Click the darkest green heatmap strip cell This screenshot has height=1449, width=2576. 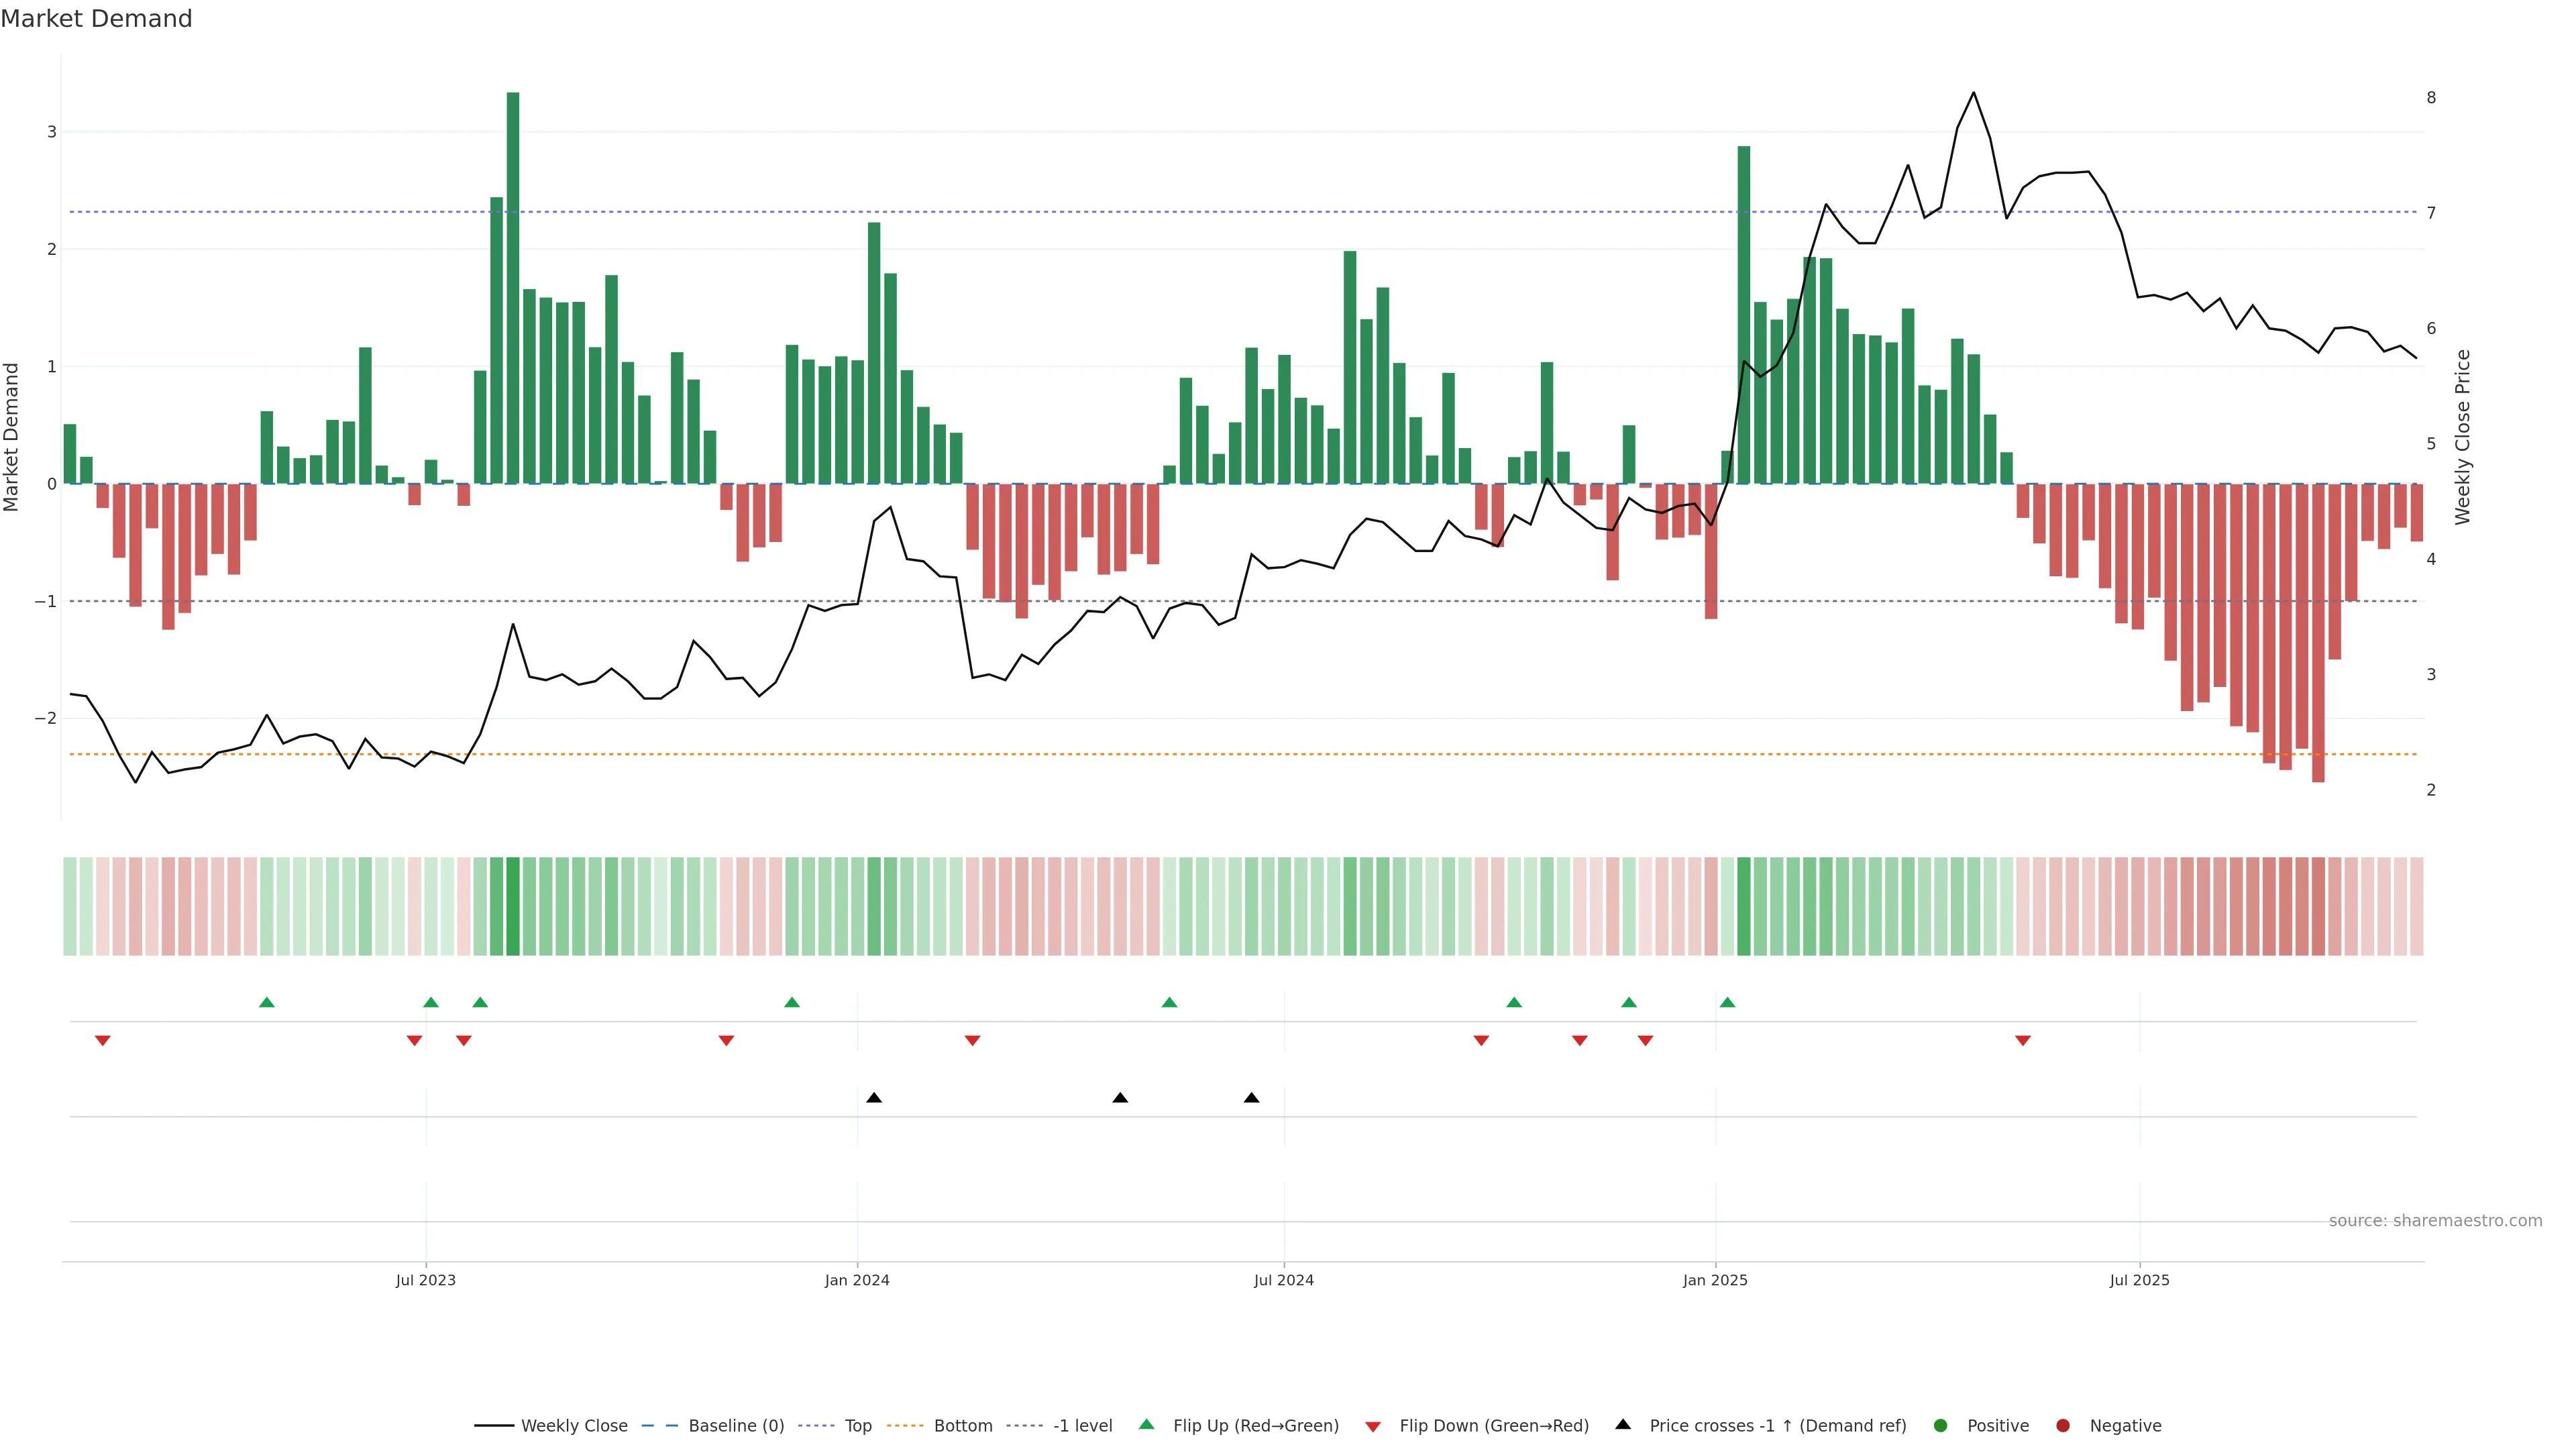coord(513,906)
